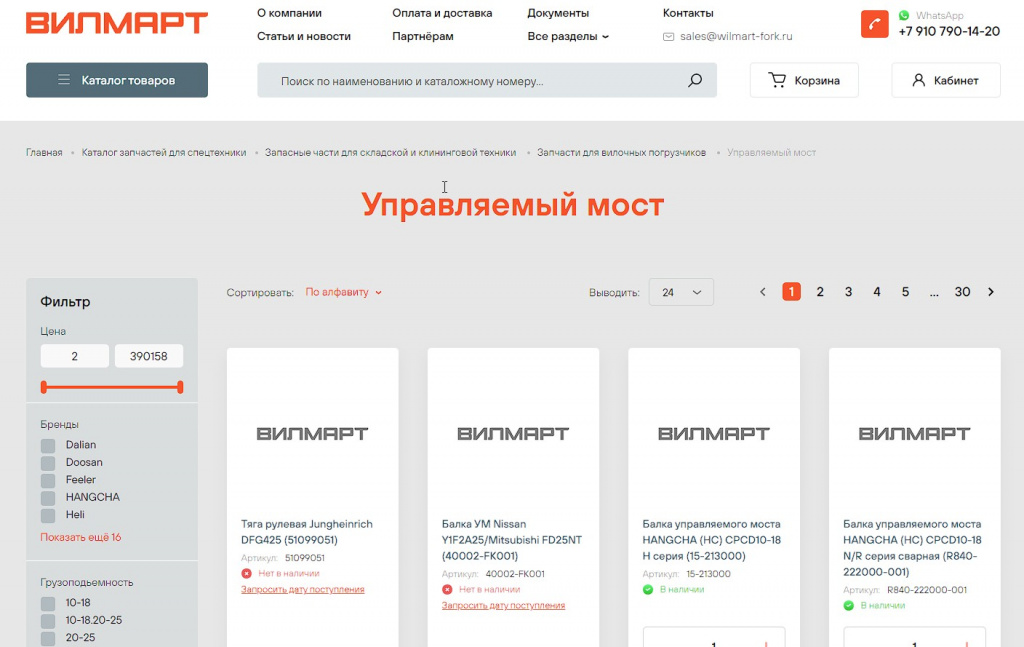Open Балка HANGCHA CPCD10-18 Н серия title
The width and height of the screenshot is (1024, 647).
pyautogui.click(x=712, y=540)
